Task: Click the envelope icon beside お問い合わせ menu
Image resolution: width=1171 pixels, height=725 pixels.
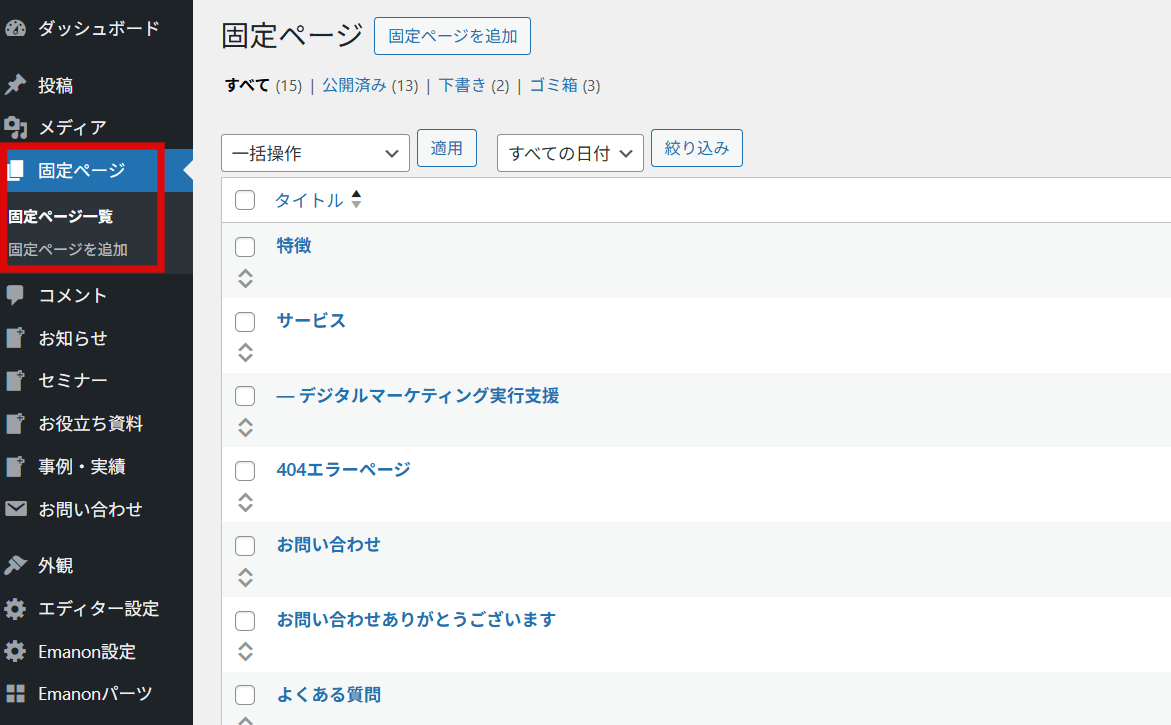Action: 15,510
